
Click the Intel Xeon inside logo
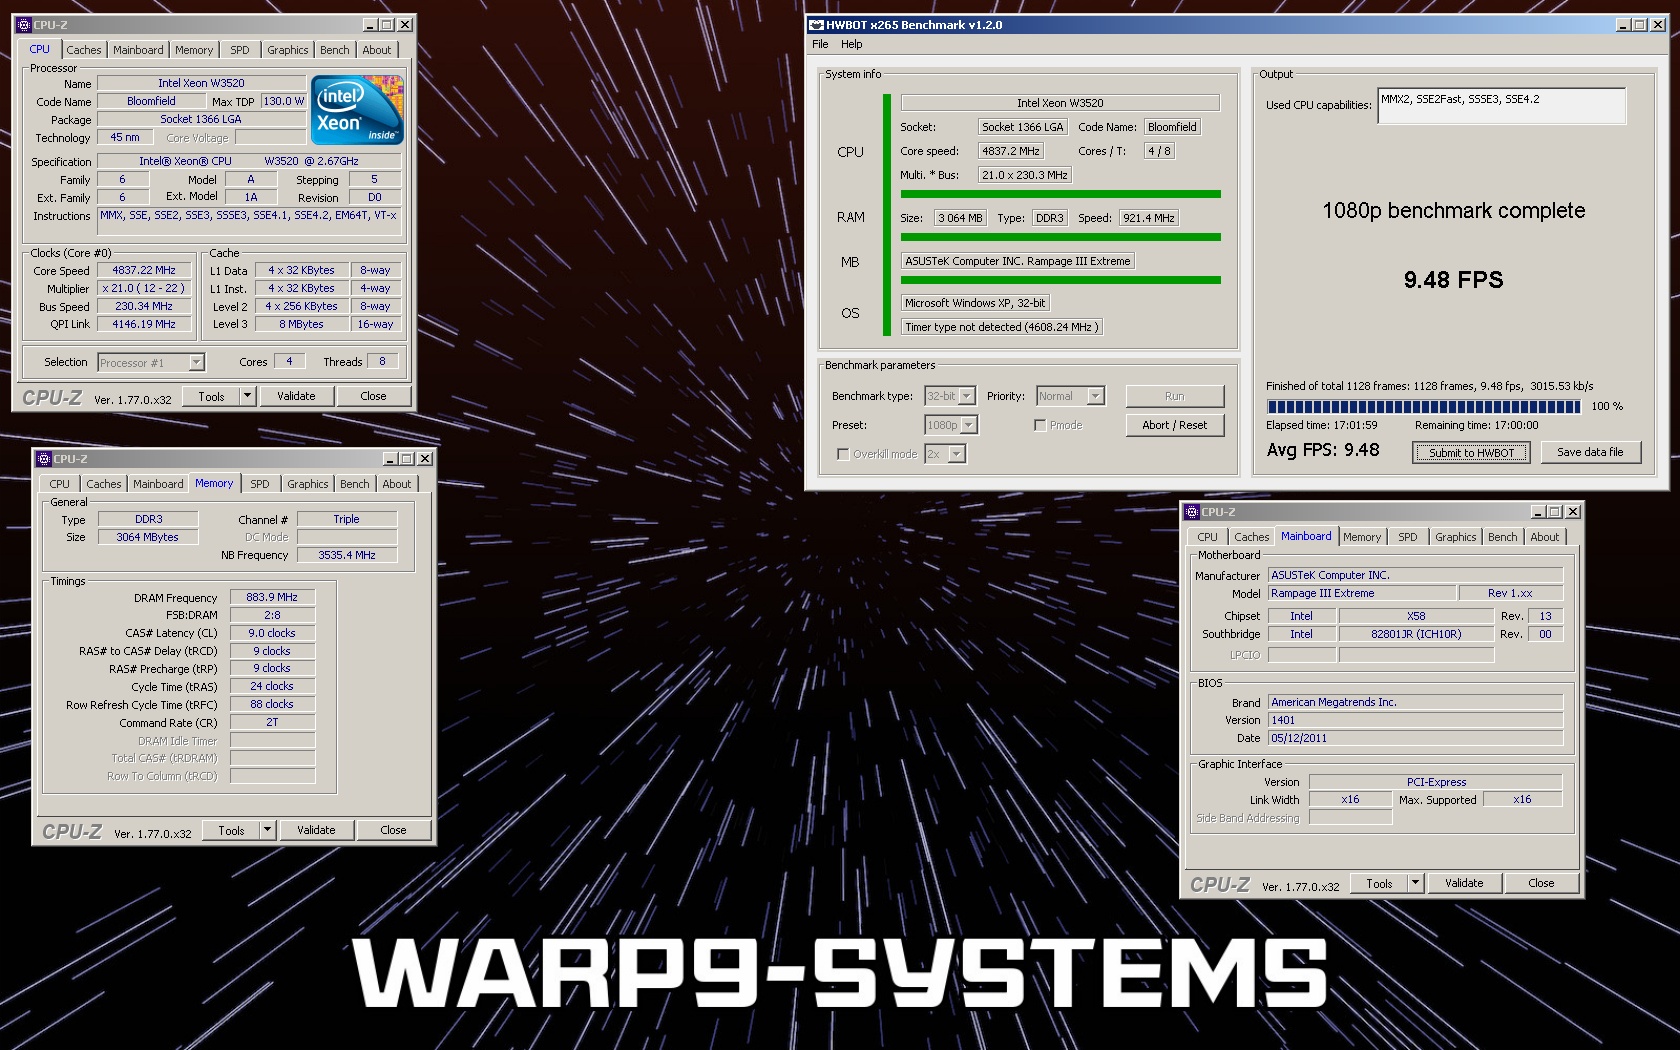[x=357, y=109]
